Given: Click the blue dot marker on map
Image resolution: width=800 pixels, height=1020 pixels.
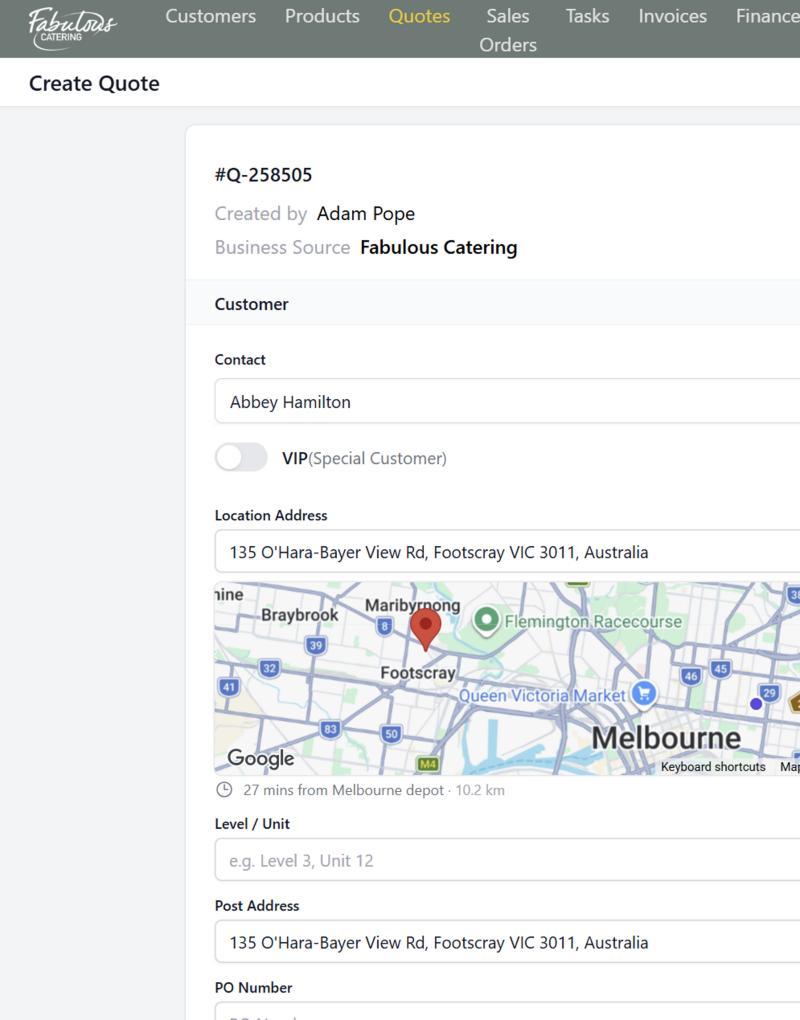Looking at the screenshot, I should pos(756,703).
